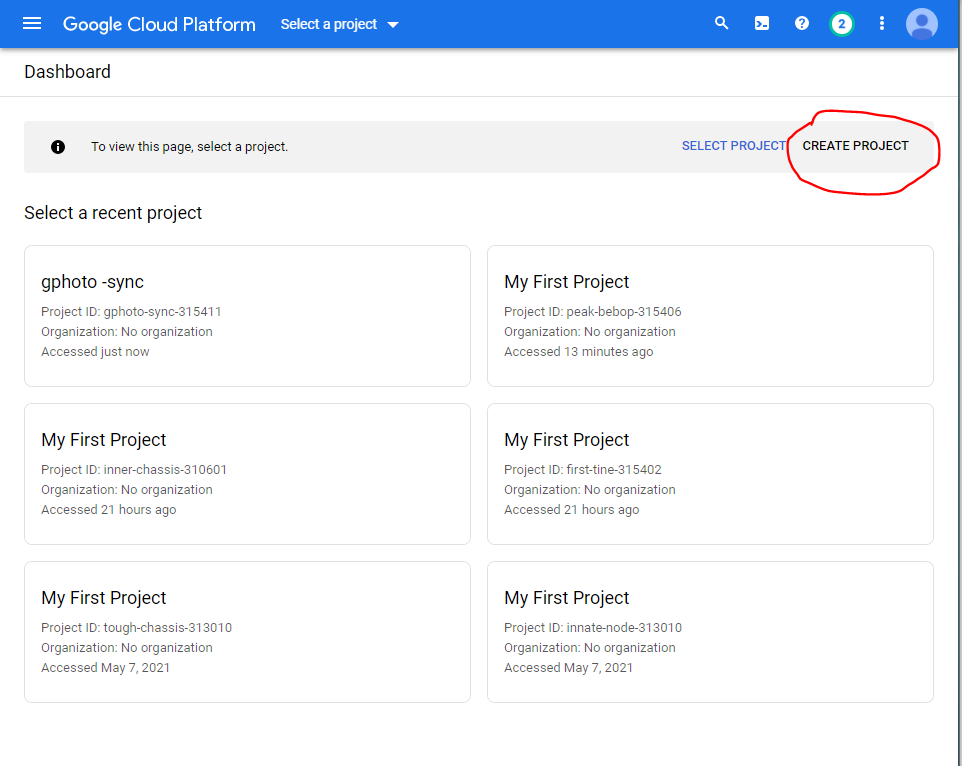Click the SELECT PROJECT link
The image size is (962, 766).
click(x=733, y=146)
